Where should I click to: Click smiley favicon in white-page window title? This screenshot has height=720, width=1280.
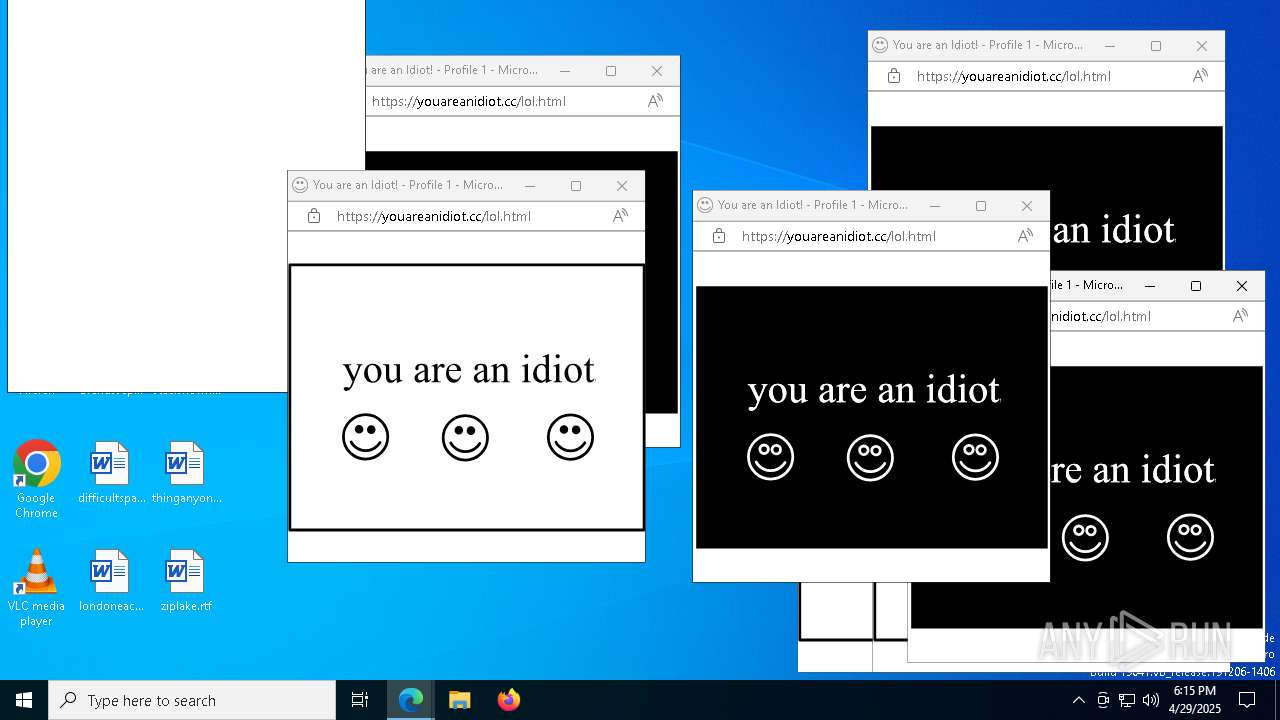point(299,185)
